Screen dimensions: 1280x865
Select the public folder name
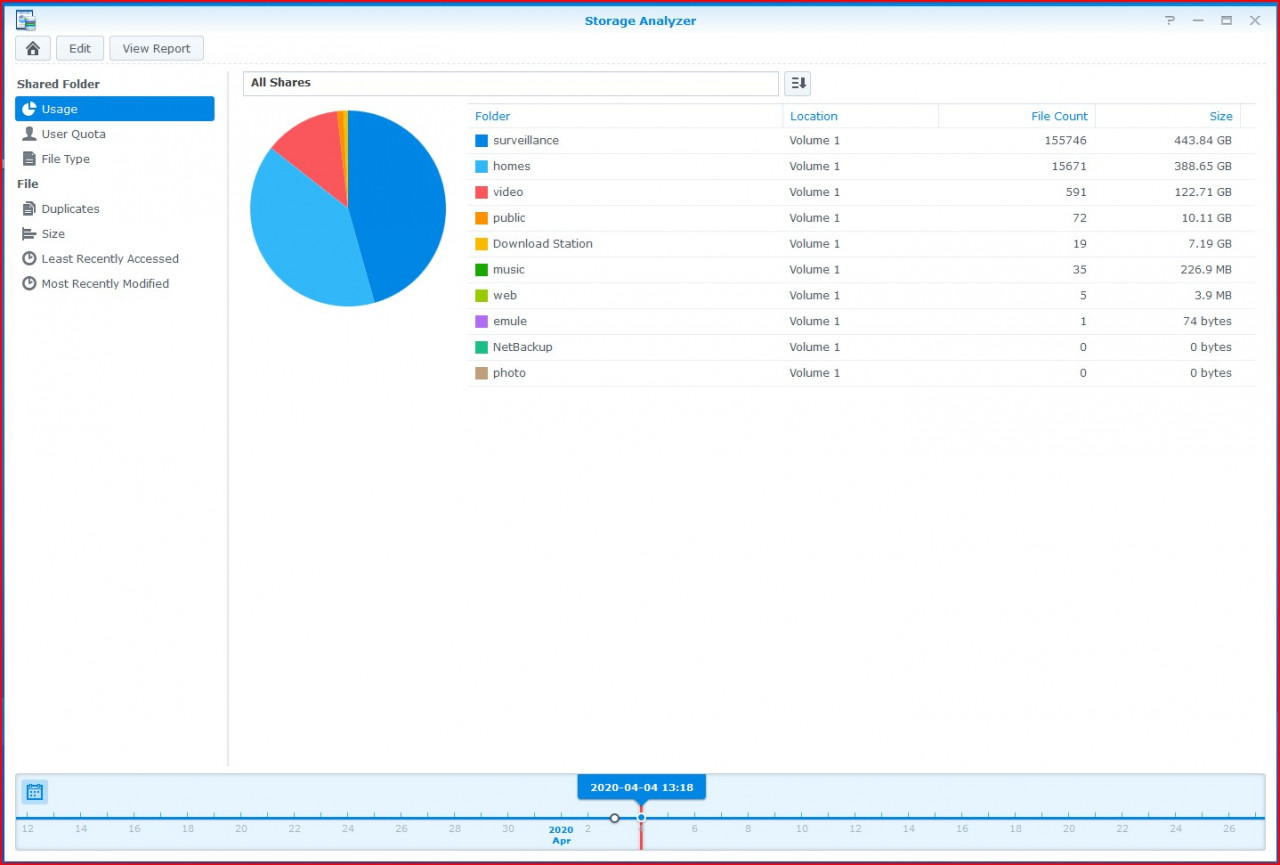coord(509,218)
